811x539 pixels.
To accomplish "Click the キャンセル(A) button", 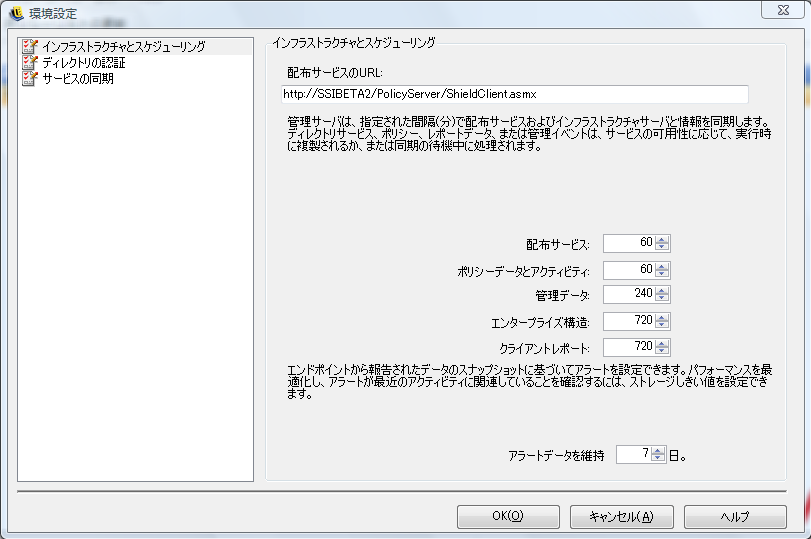I will pos(621,516).
